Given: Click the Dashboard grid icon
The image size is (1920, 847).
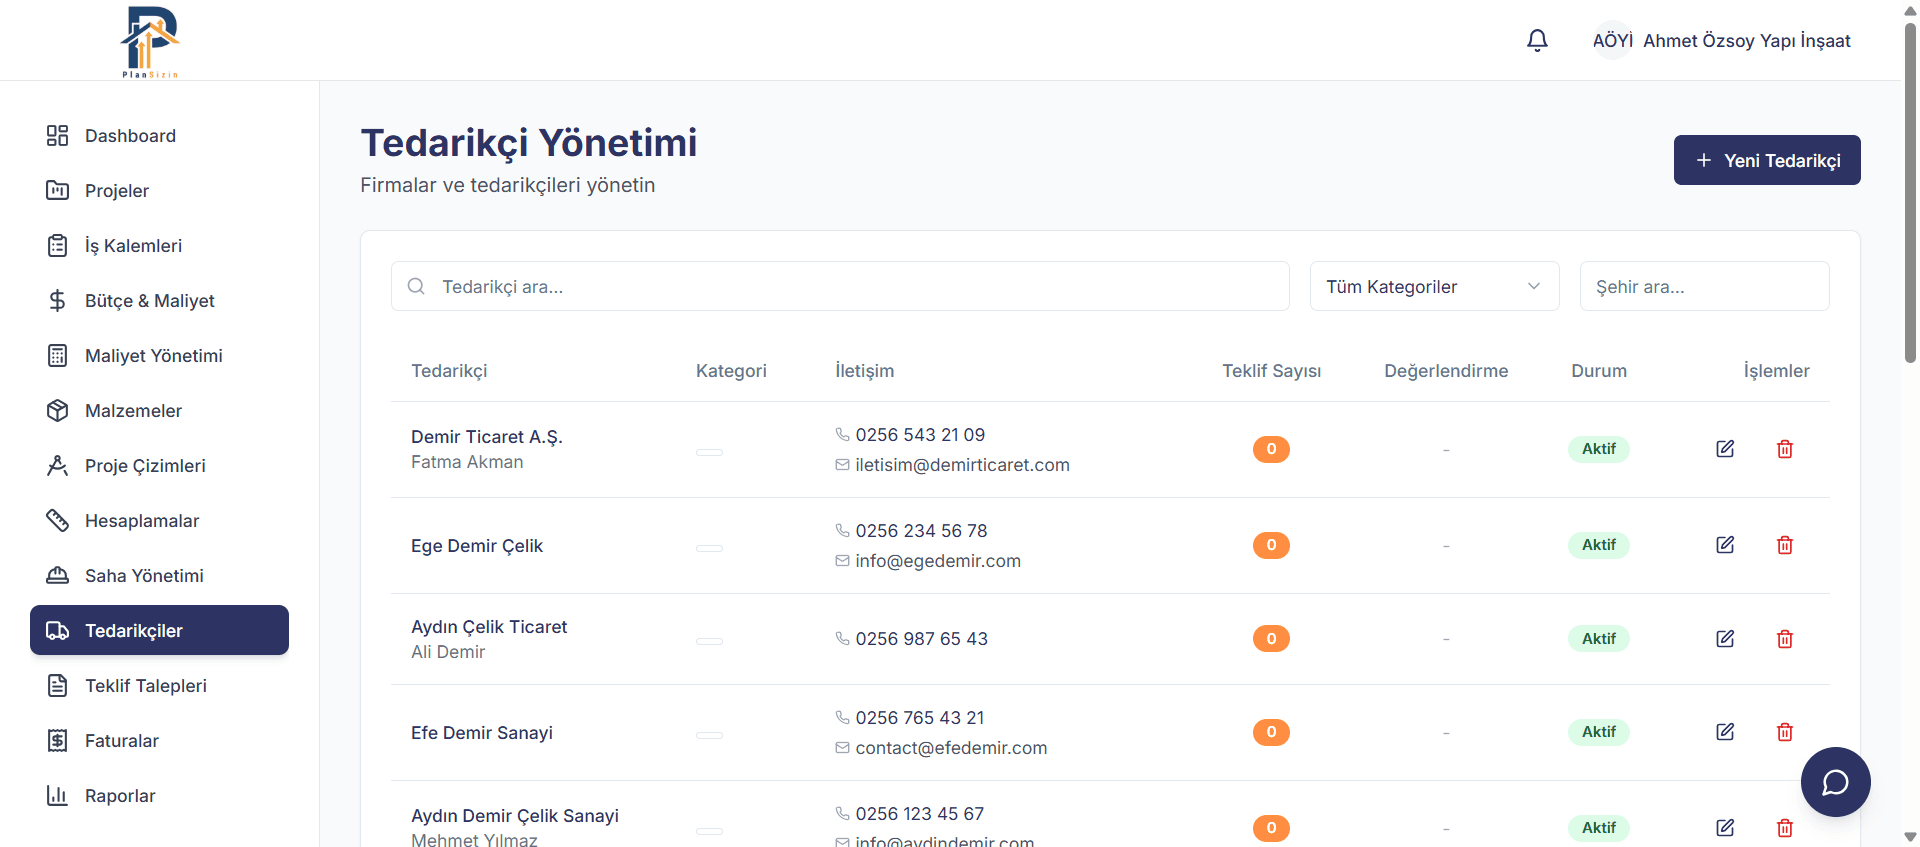Looking at the screenshot, I should [x=58, y=136].
